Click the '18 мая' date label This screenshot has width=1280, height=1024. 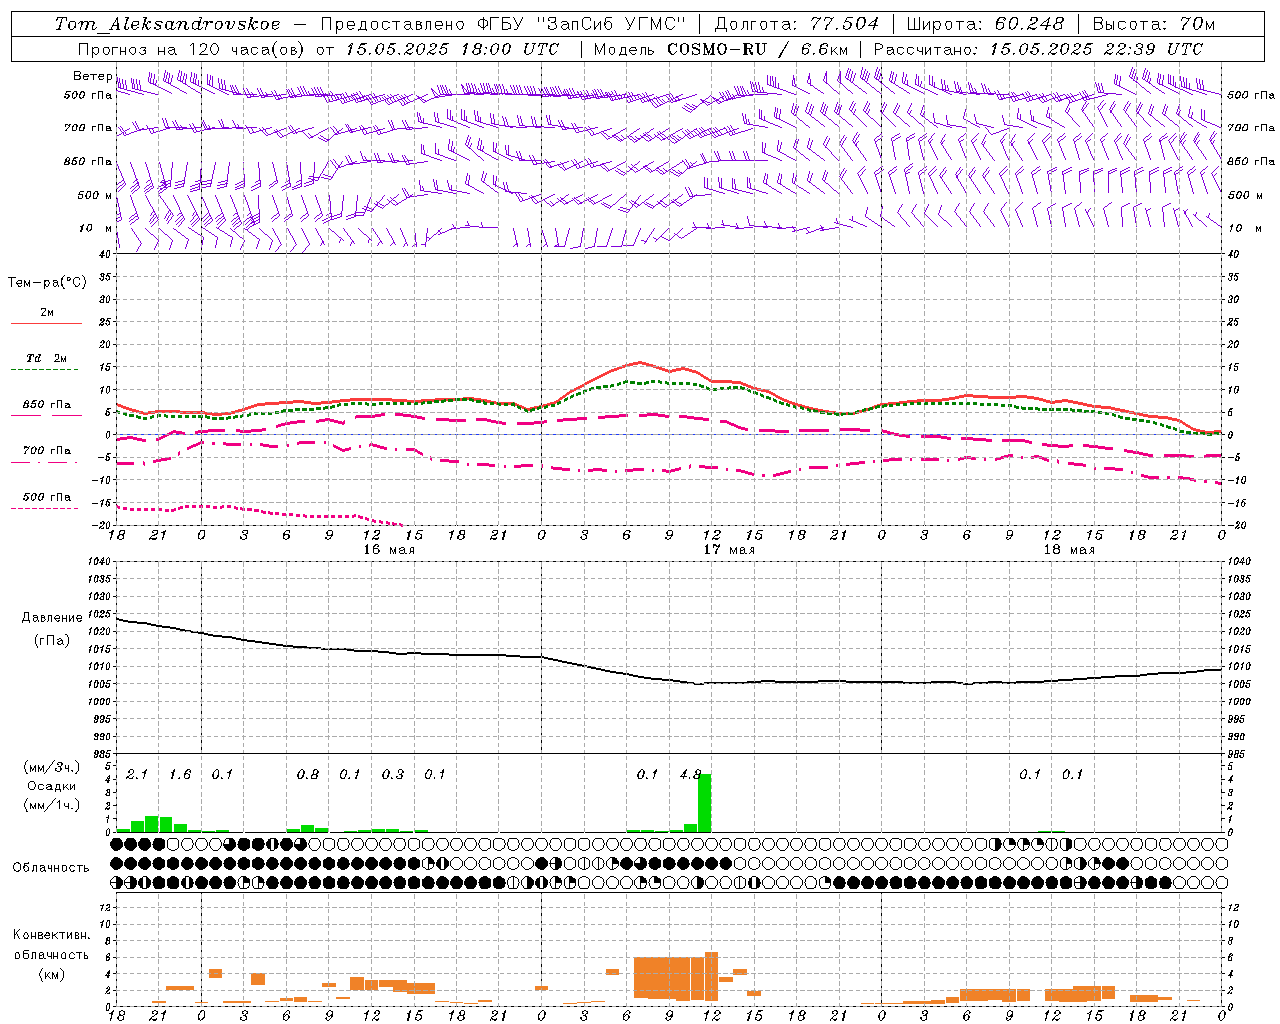pyautogui.click(x=1069, y=549)
